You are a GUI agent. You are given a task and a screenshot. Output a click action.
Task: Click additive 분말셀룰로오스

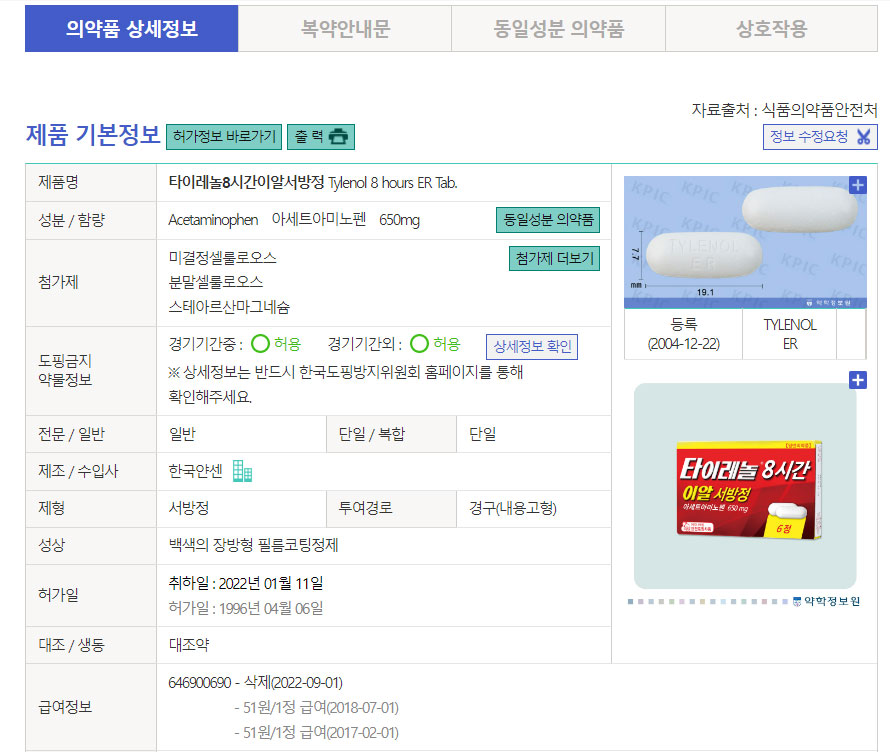(216, 282)
